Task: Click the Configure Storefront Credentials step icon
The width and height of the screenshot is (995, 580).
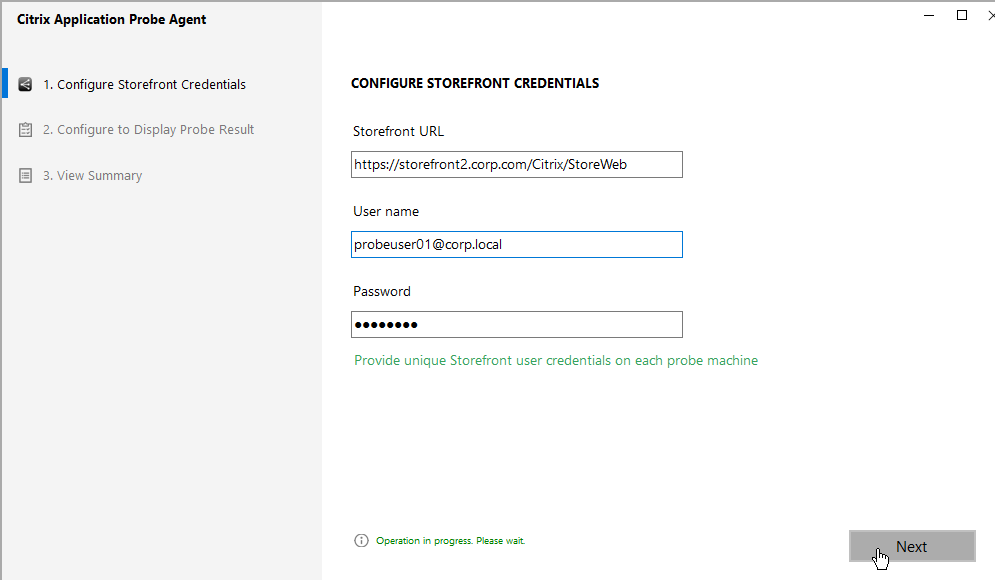Action: pos(25,84)
